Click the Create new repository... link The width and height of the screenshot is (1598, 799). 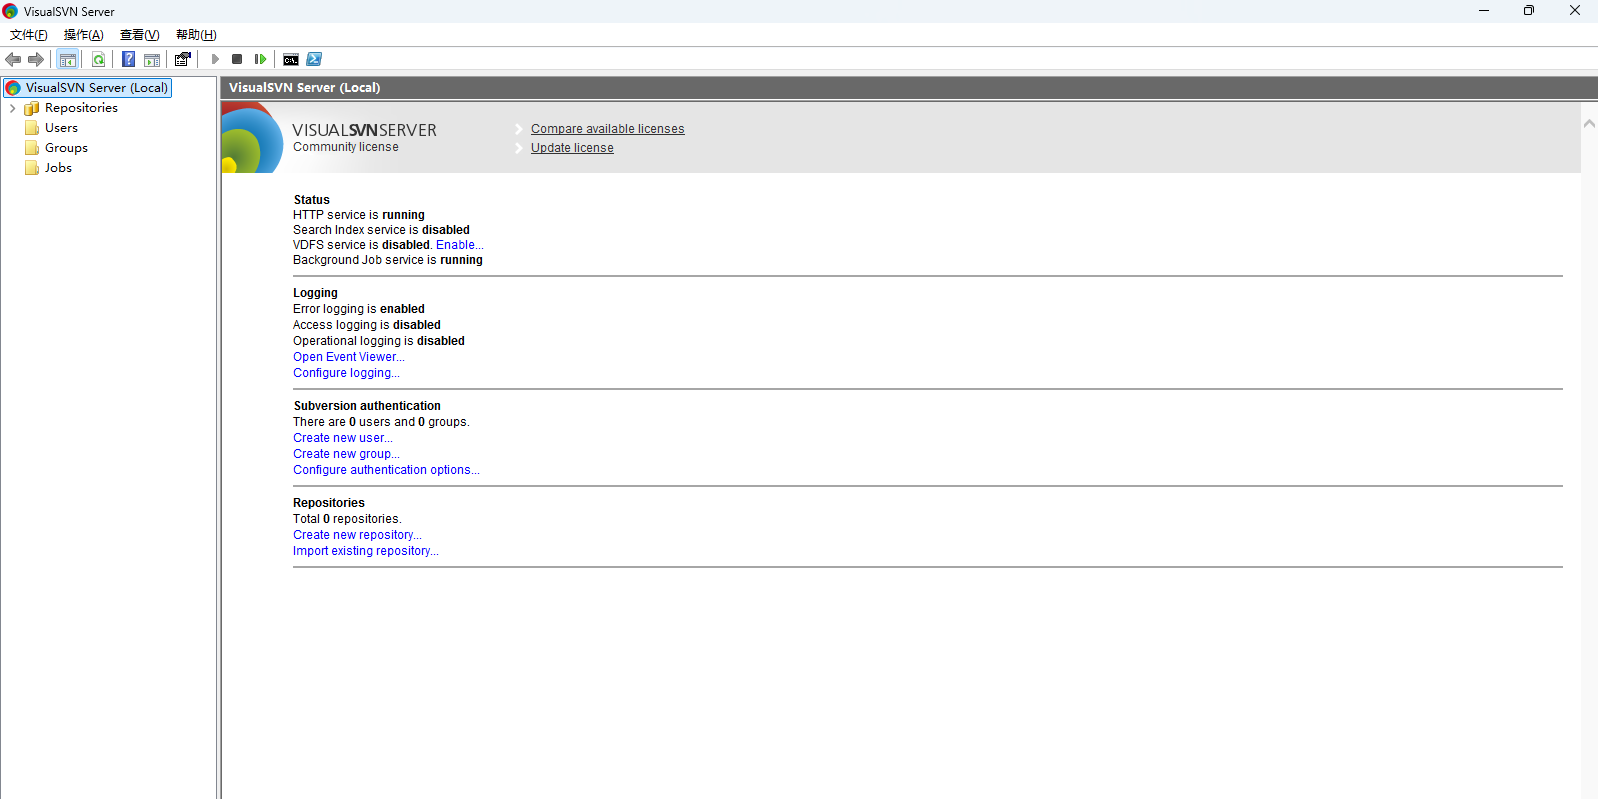coord(357,535)
